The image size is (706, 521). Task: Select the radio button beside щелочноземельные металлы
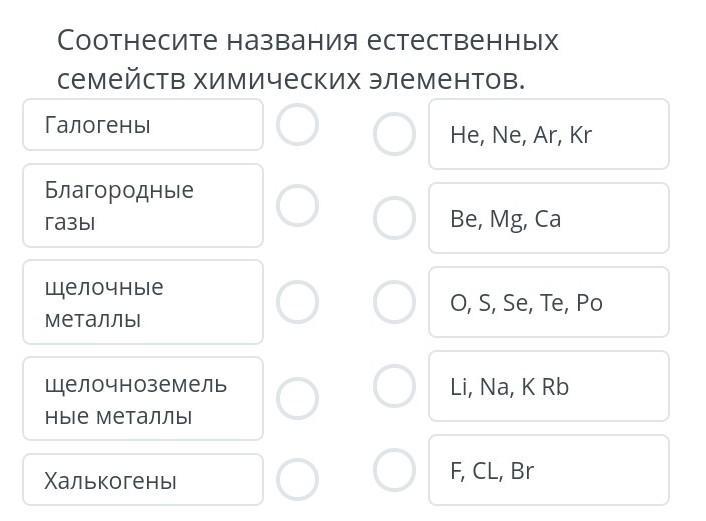tap(297, 398)
